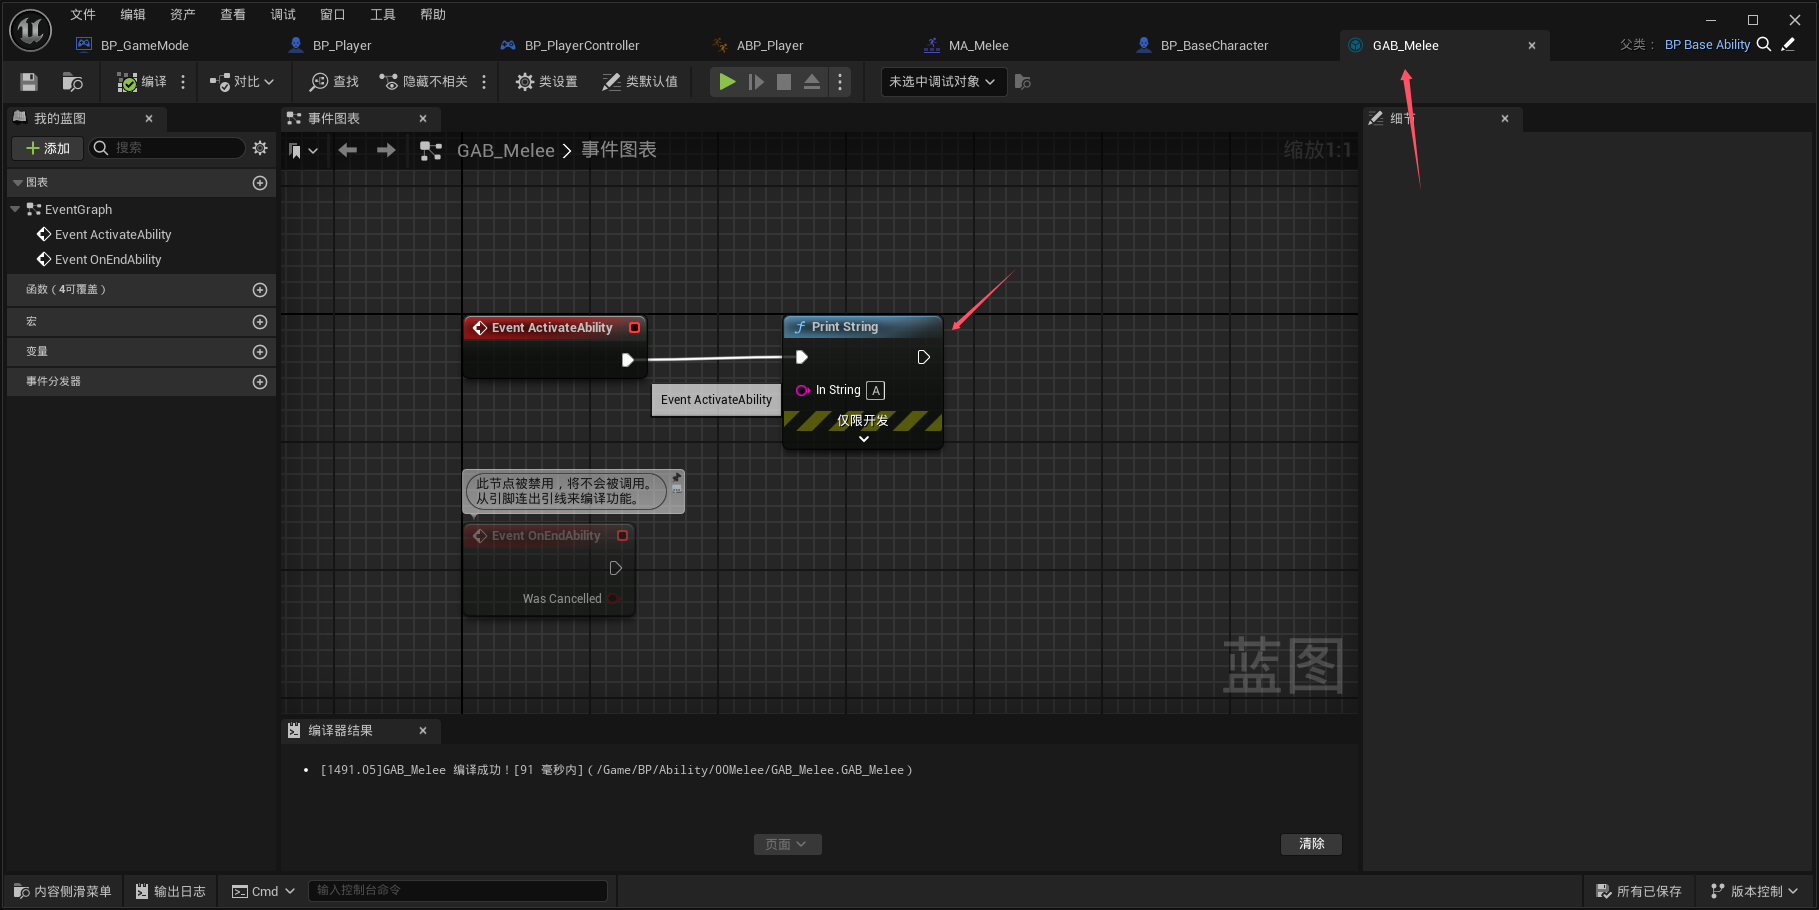Open the 工具 menu
1819x910 pixels.
(383, 14)
